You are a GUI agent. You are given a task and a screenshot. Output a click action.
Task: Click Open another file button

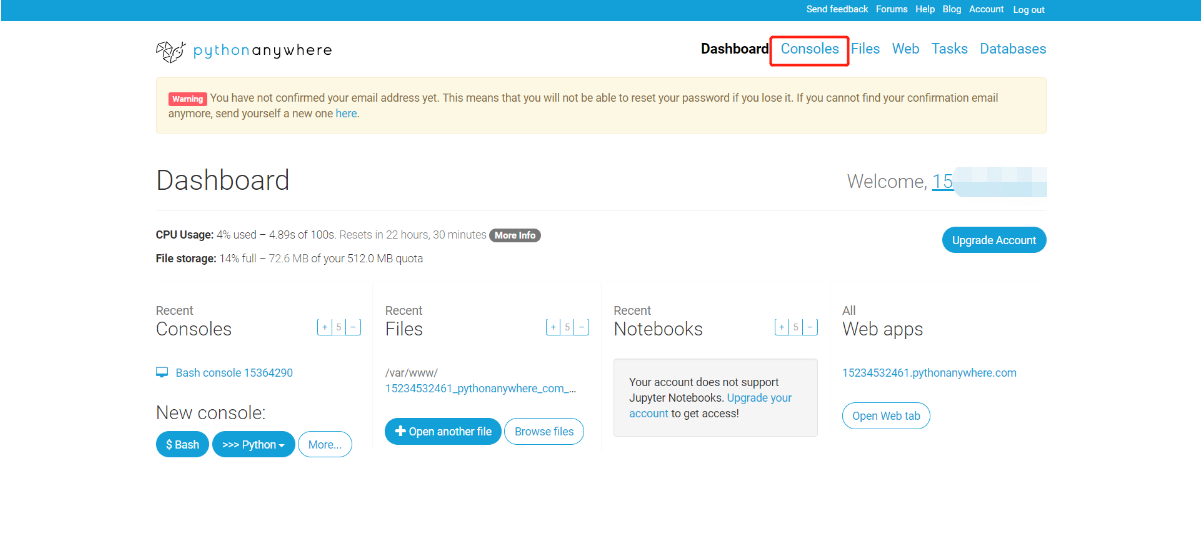443,431
